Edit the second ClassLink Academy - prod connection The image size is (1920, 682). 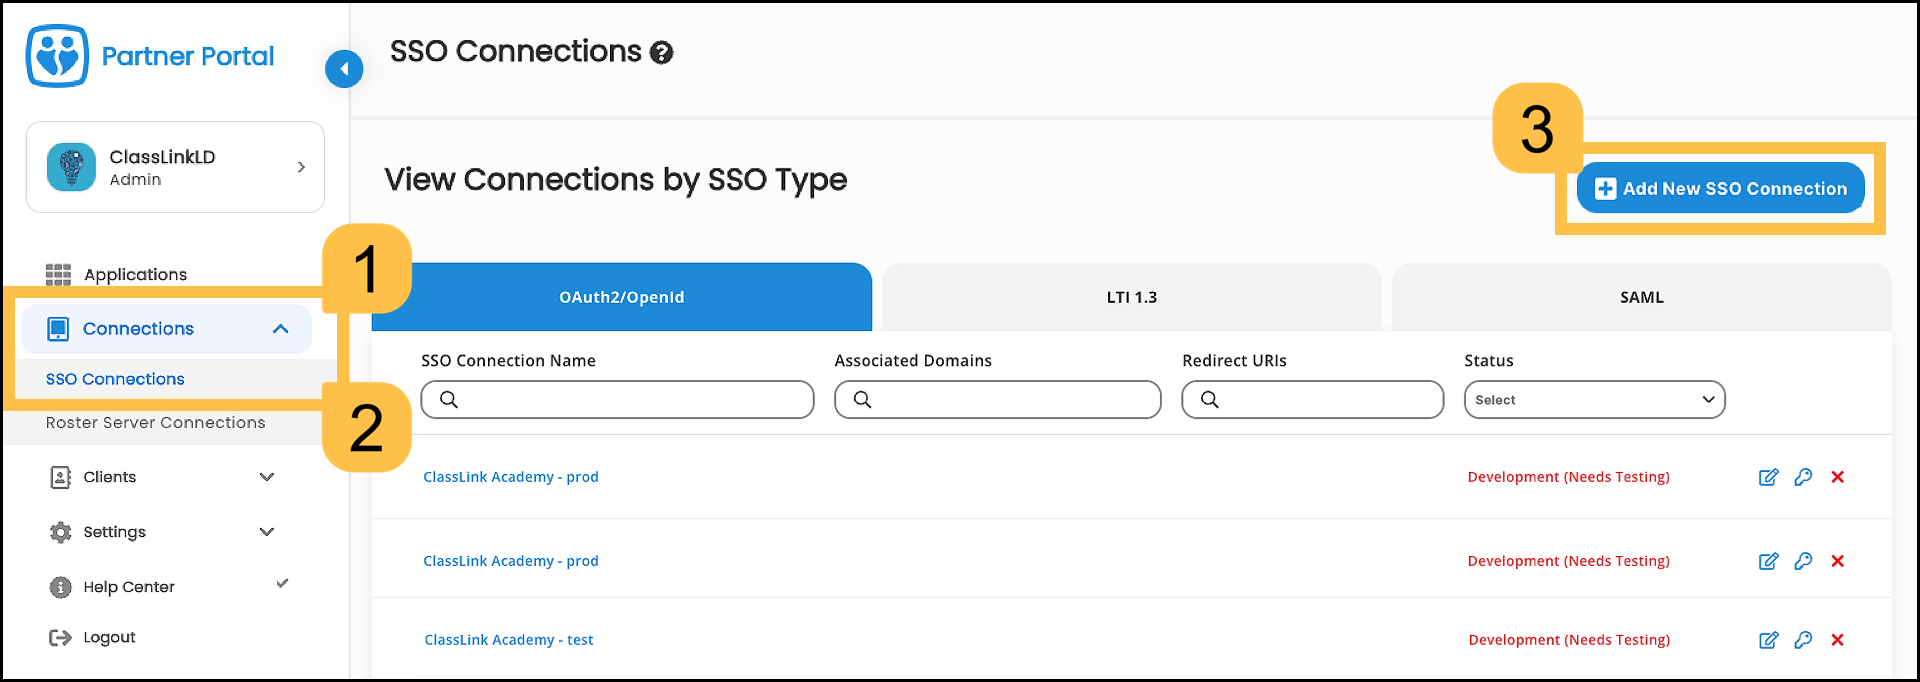coord(1768,561)
